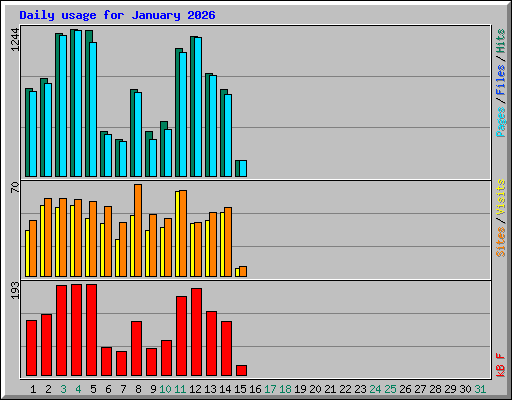Click day 26 on the x-axis

click(x=405, y=389)
